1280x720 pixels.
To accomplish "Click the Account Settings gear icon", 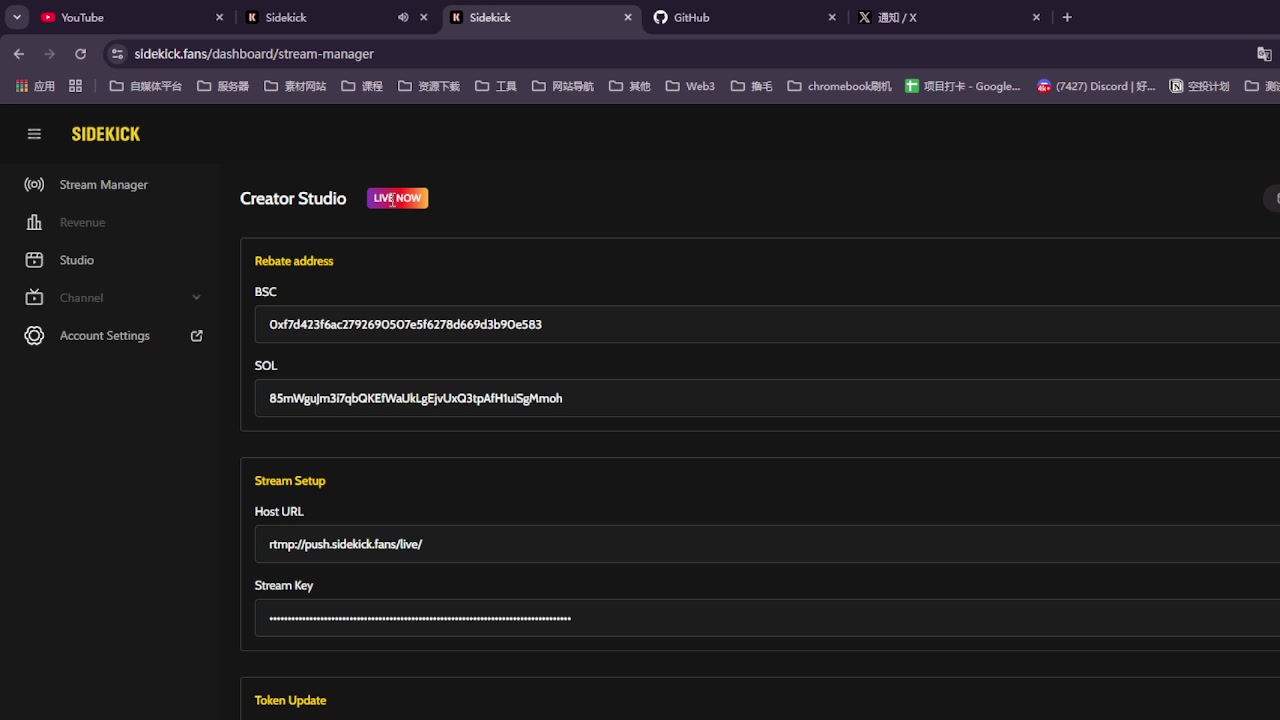I will tap(34, 336).
